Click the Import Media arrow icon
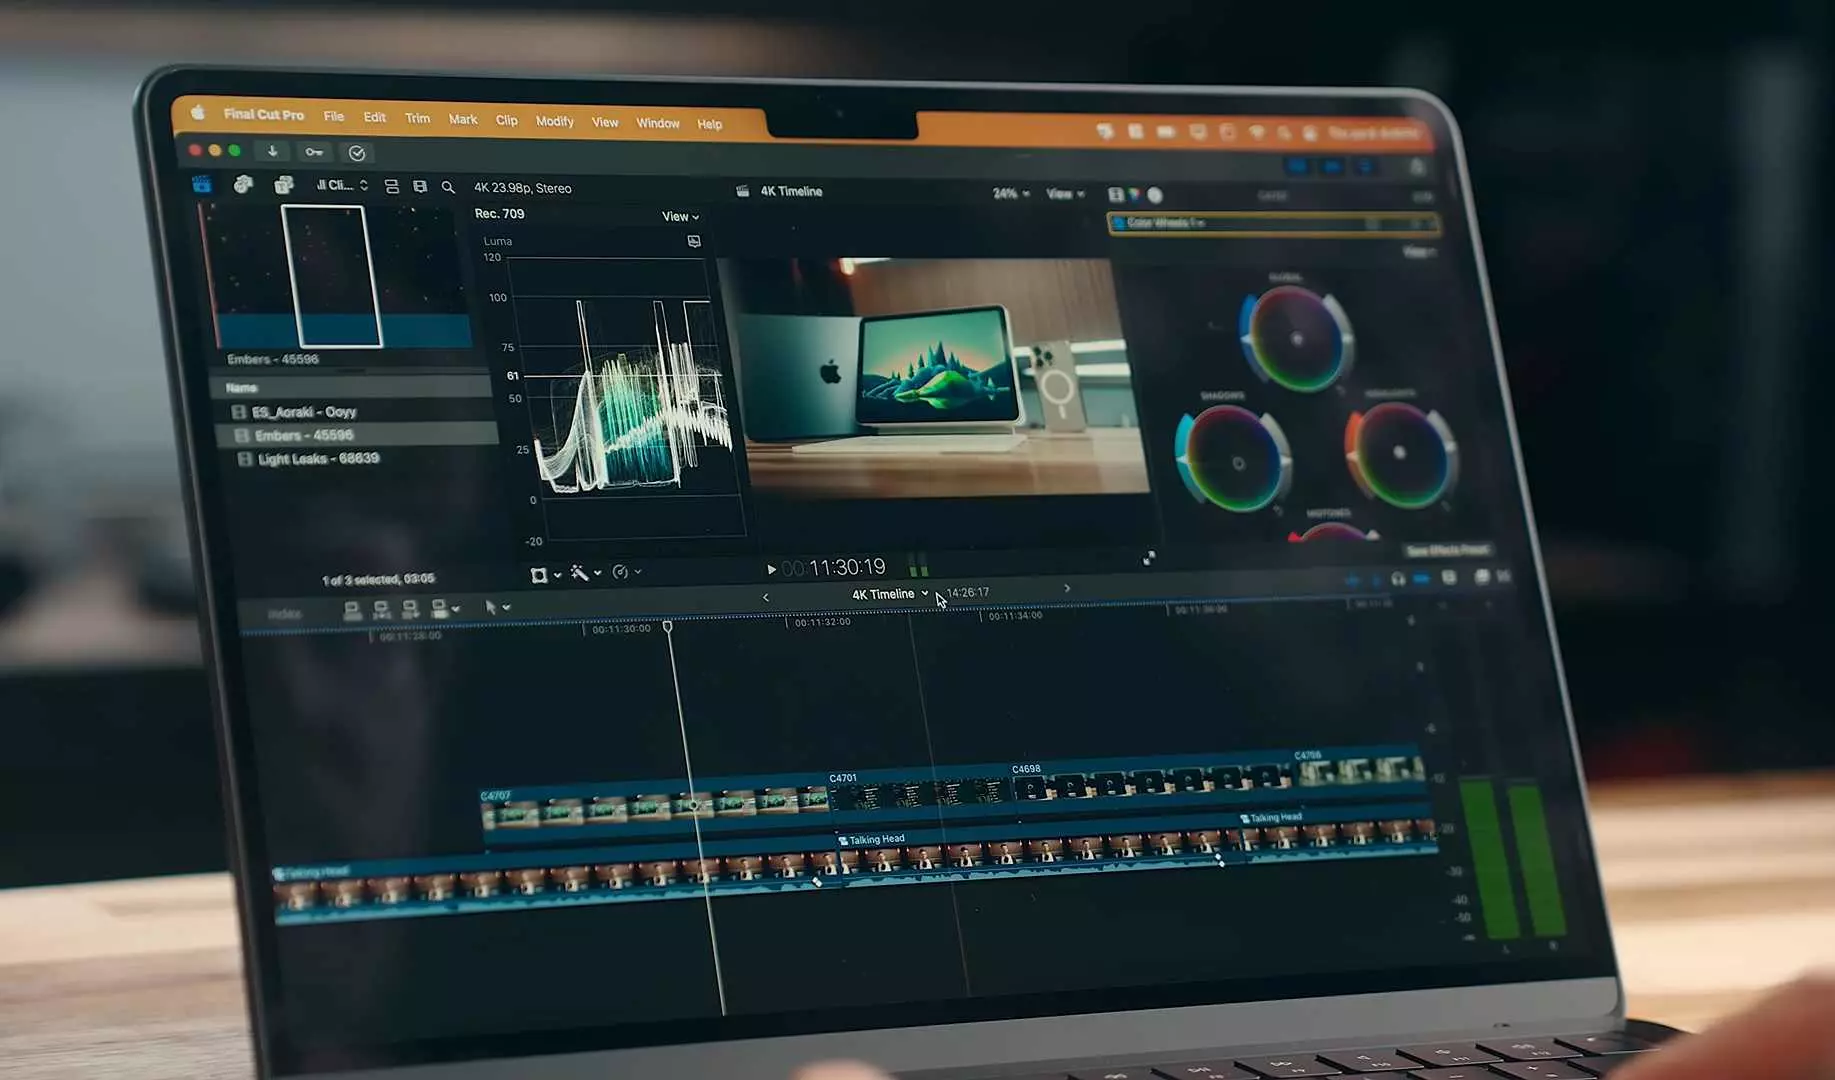 (x=272, y=151)
